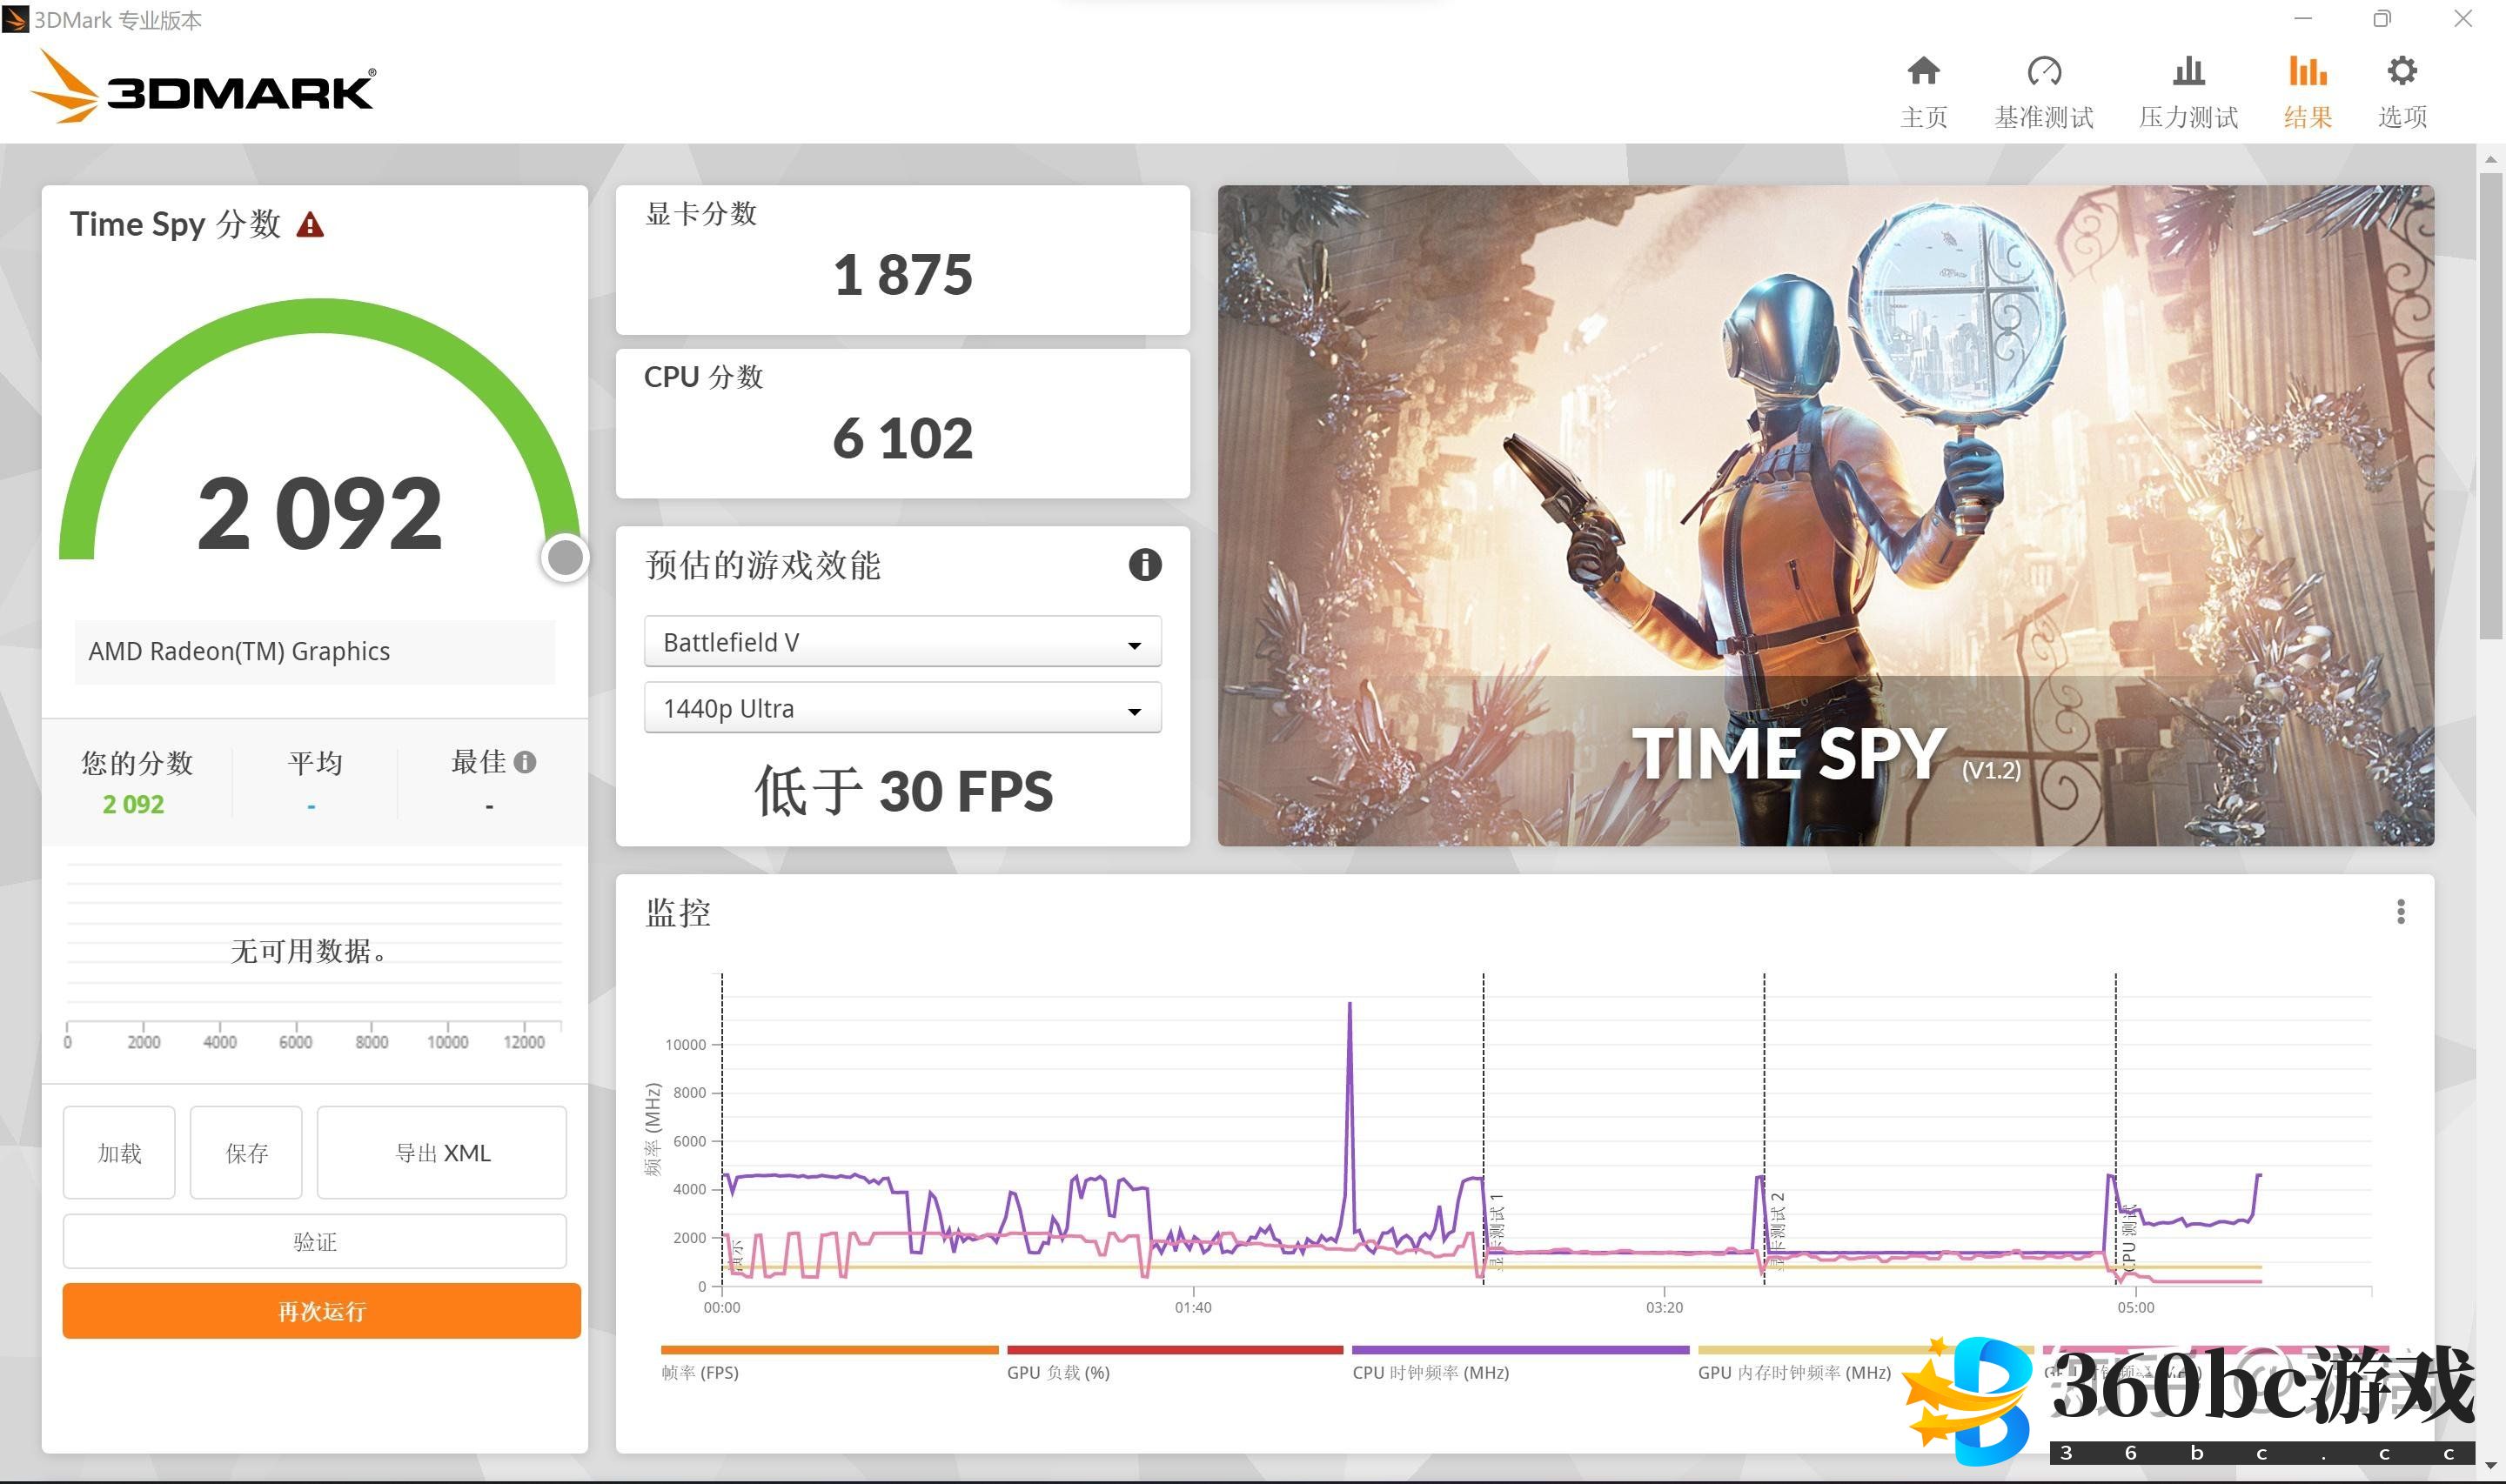Viewport: 2506px width, 1484px height.
Task: Click the 验证 button
Action: coord(315,1242)
